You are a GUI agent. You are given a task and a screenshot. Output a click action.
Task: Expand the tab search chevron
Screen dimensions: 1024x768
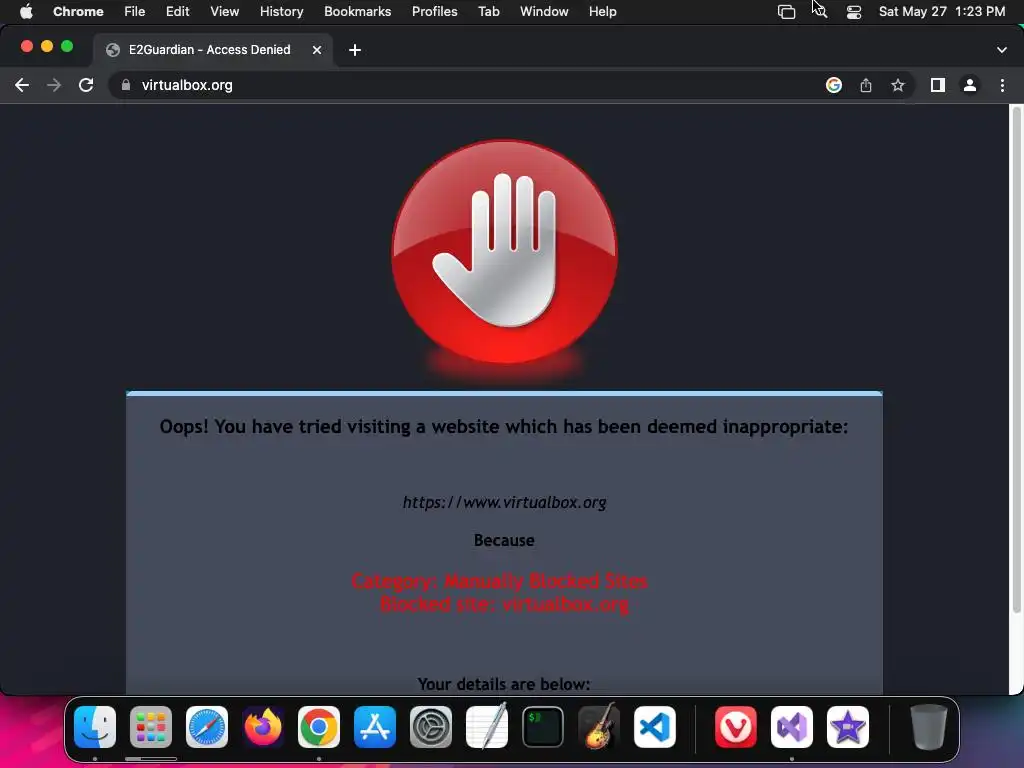(x=1002, y=50)
